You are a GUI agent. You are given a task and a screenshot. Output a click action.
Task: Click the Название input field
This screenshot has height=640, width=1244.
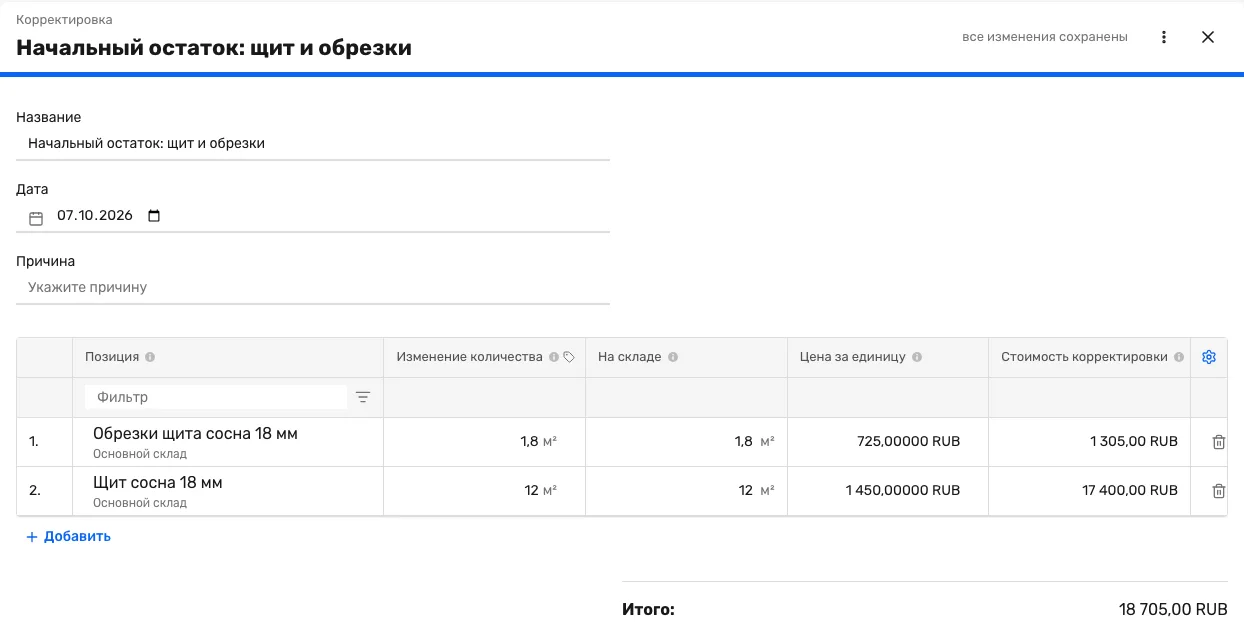tap(313, 143)
